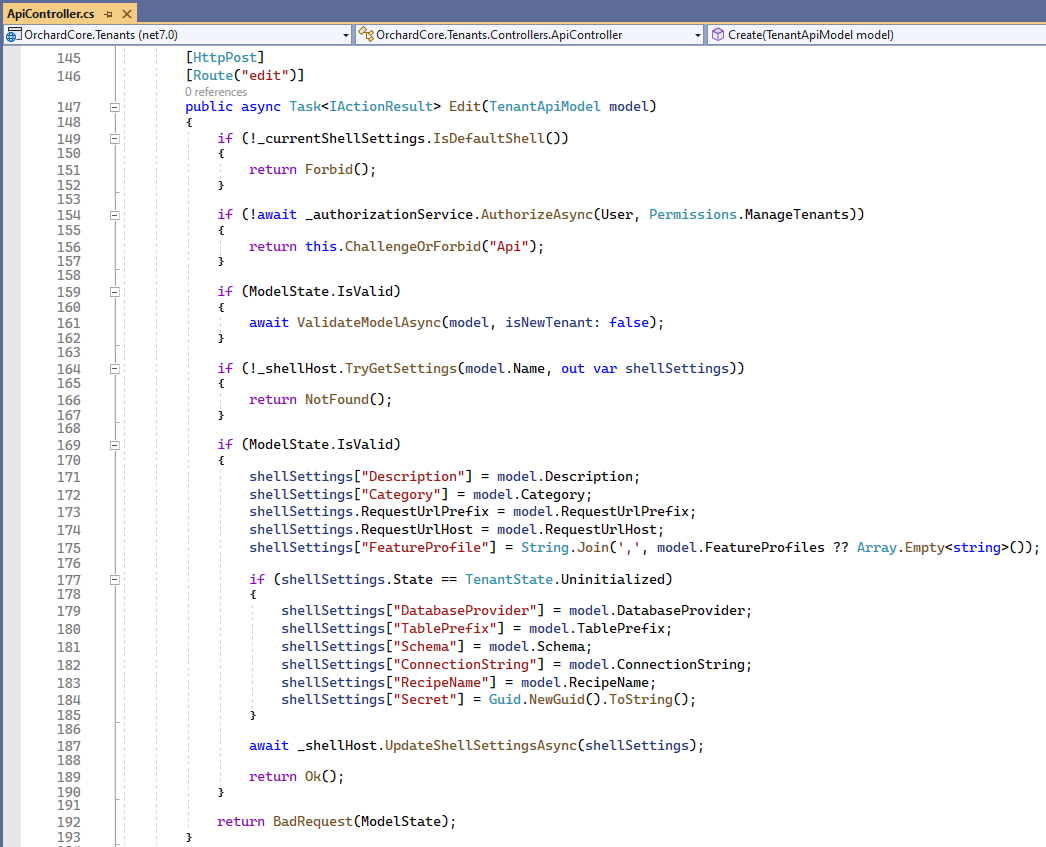Collapse the Edit method at line 147
Viewport: 1046px width, 847px height.
pyautogui.click(x=115, y=107)
